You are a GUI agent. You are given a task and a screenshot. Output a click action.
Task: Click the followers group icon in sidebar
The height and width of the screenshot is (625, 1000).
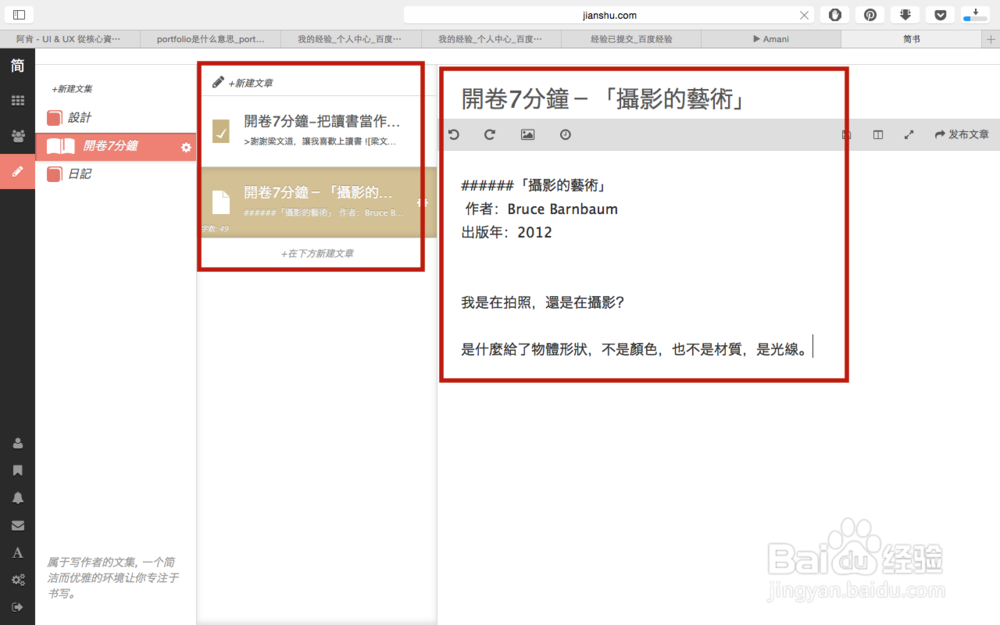click(17, 136)
